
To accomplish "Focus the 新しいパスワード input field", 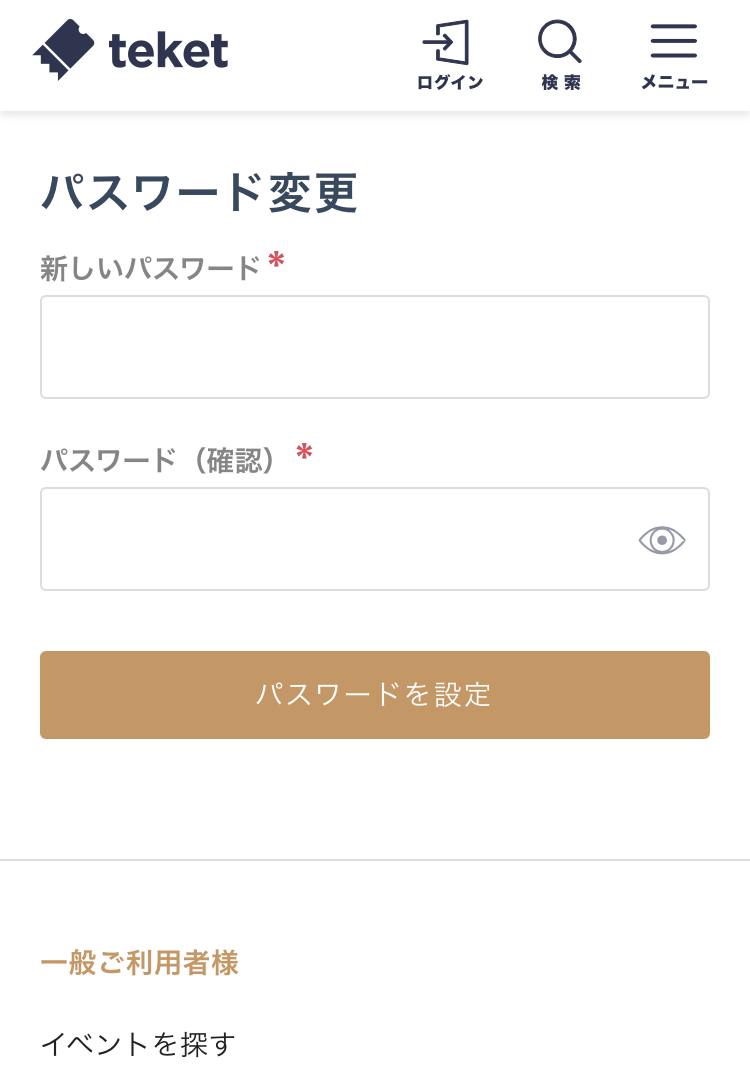I will (375, 347).
